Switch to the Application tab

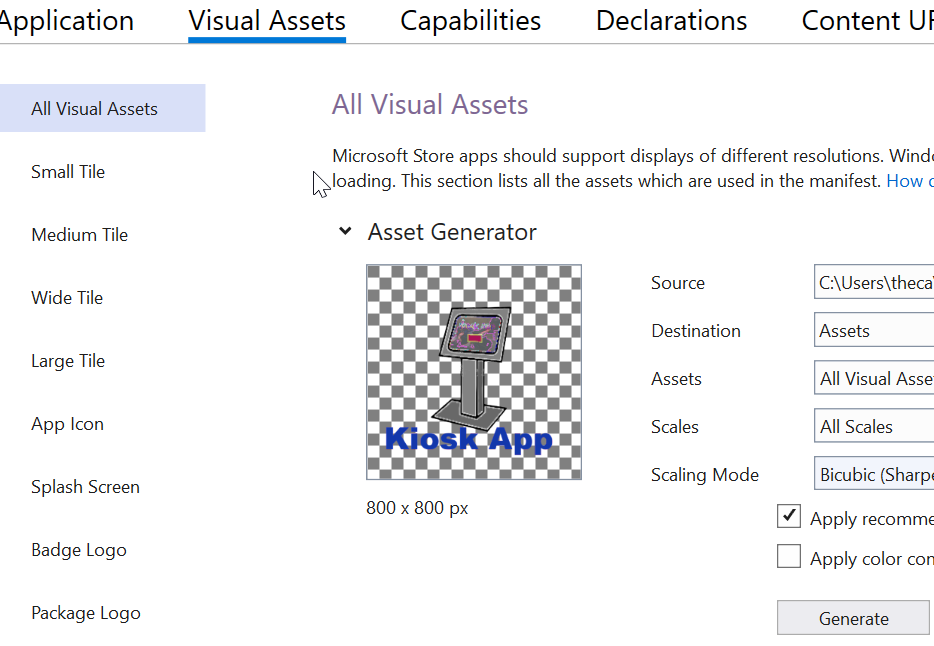(x=66, y=21)
